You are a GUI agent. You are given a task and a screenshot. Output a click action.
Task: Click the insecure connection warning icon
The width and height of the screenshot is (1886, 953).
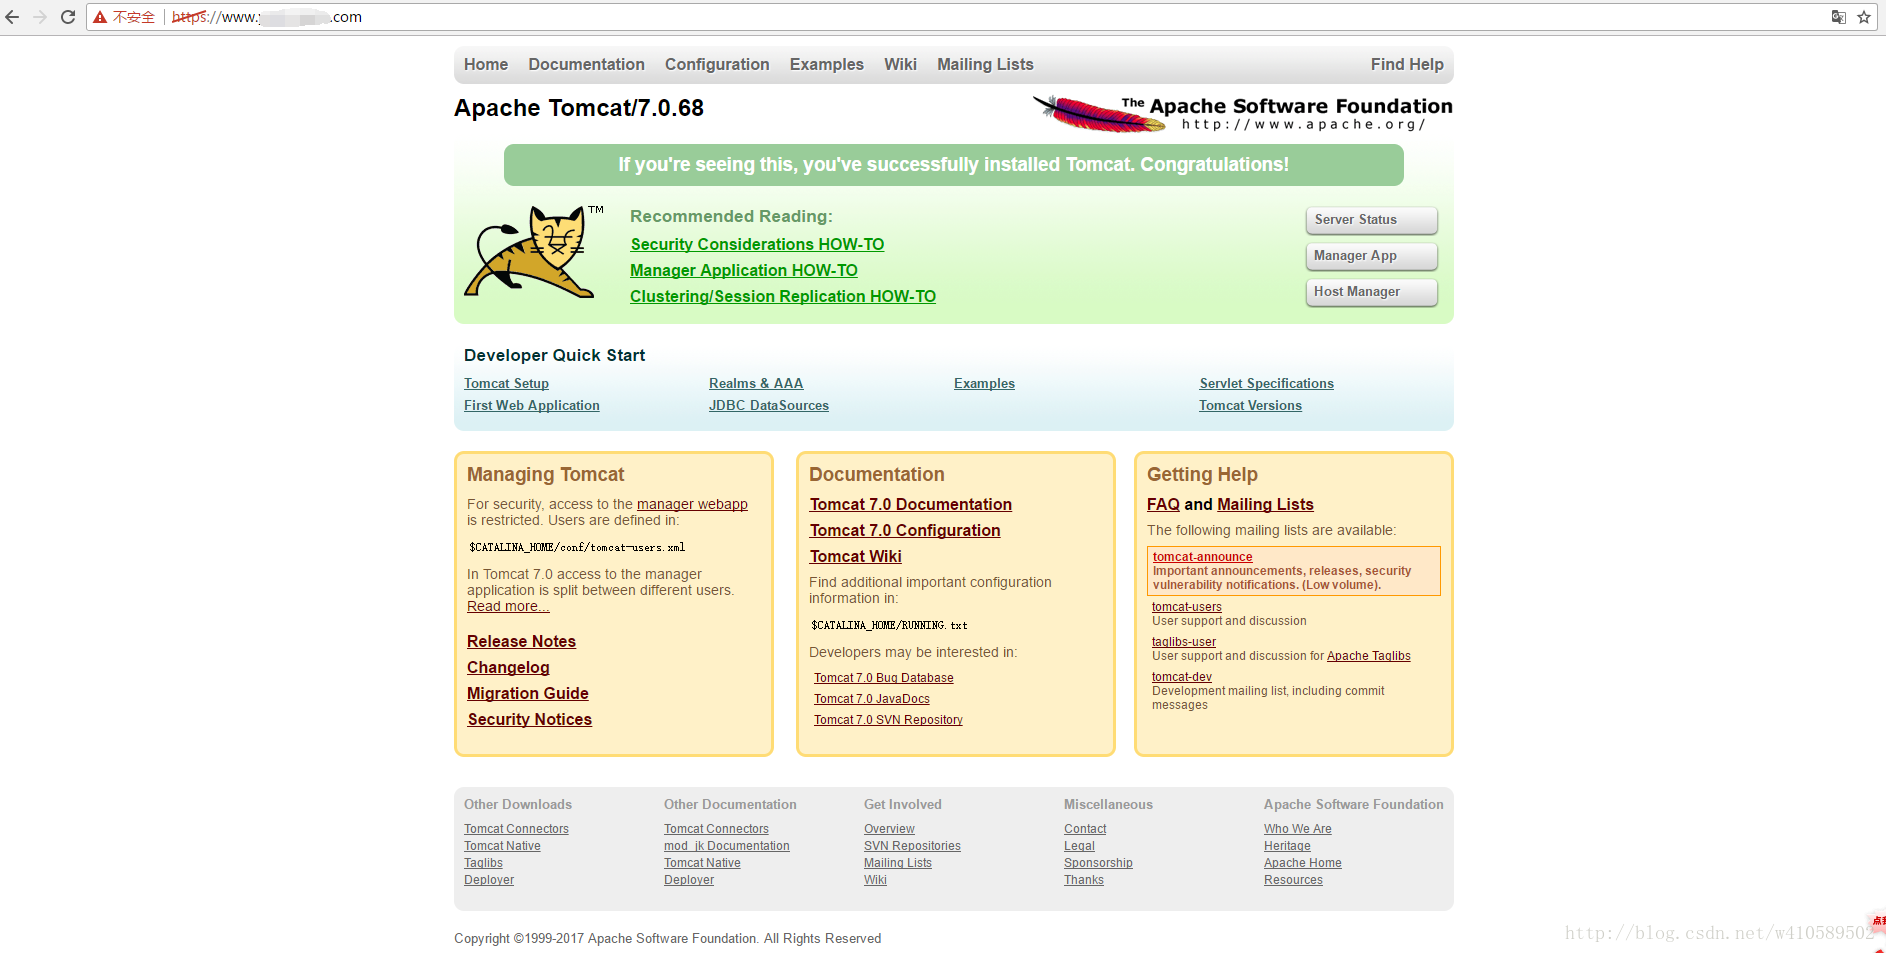pos(100,17)
